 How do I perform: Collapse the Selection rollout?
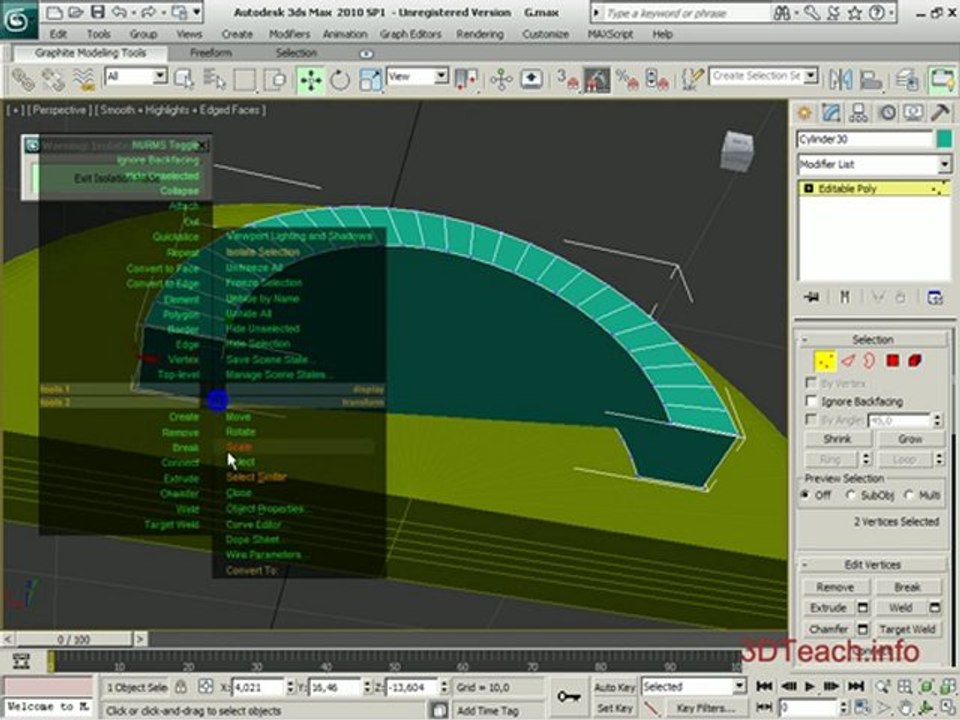point(872,340)
